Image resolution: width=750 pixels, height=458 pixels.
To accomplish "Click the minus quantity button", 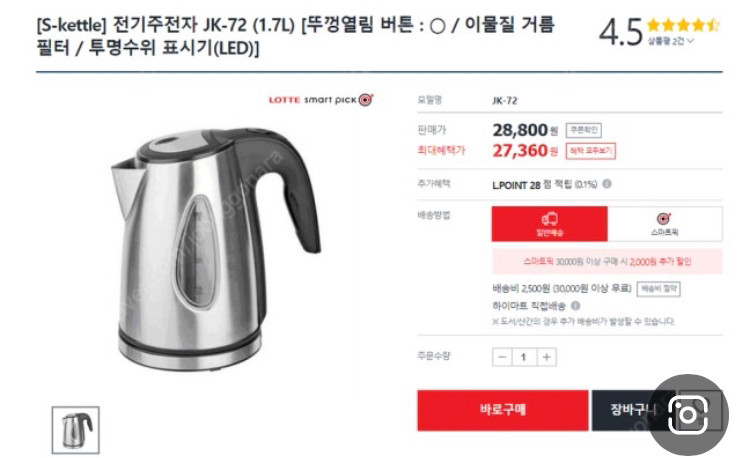I will pyautogui.click(x=502, y=357).
